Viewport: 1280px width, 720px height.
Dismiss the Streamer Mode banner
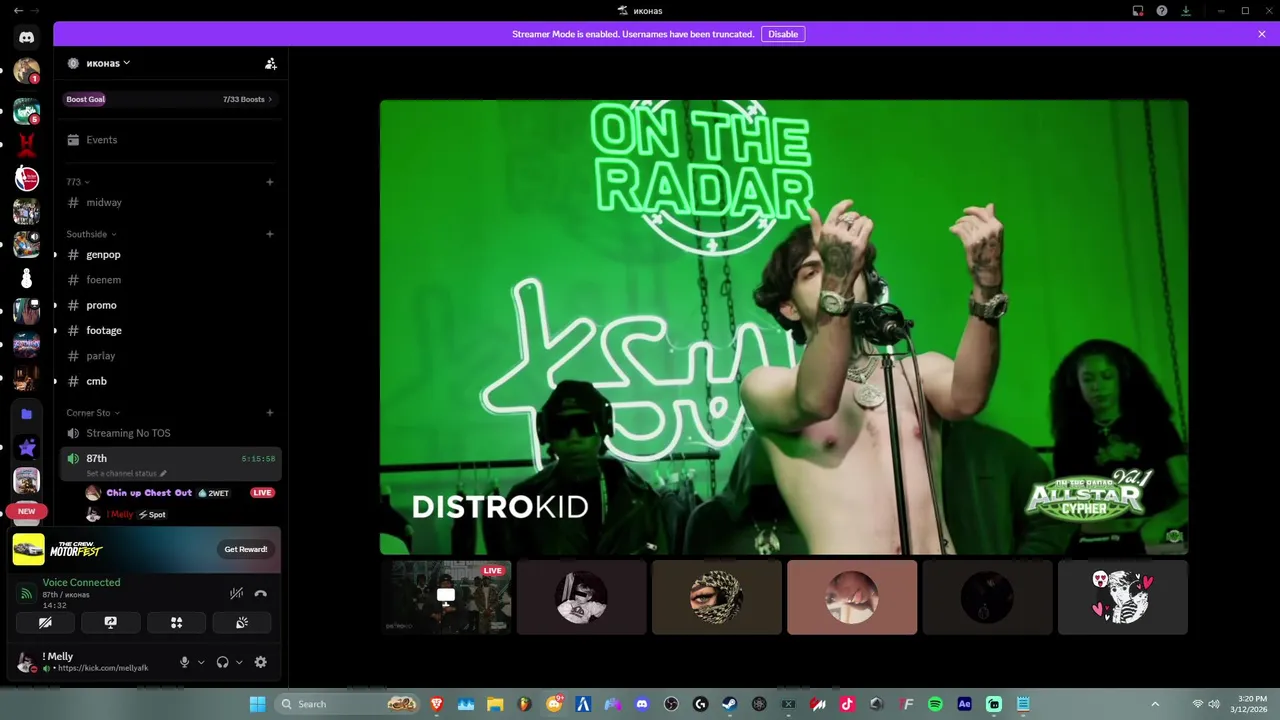point(1262,34)
